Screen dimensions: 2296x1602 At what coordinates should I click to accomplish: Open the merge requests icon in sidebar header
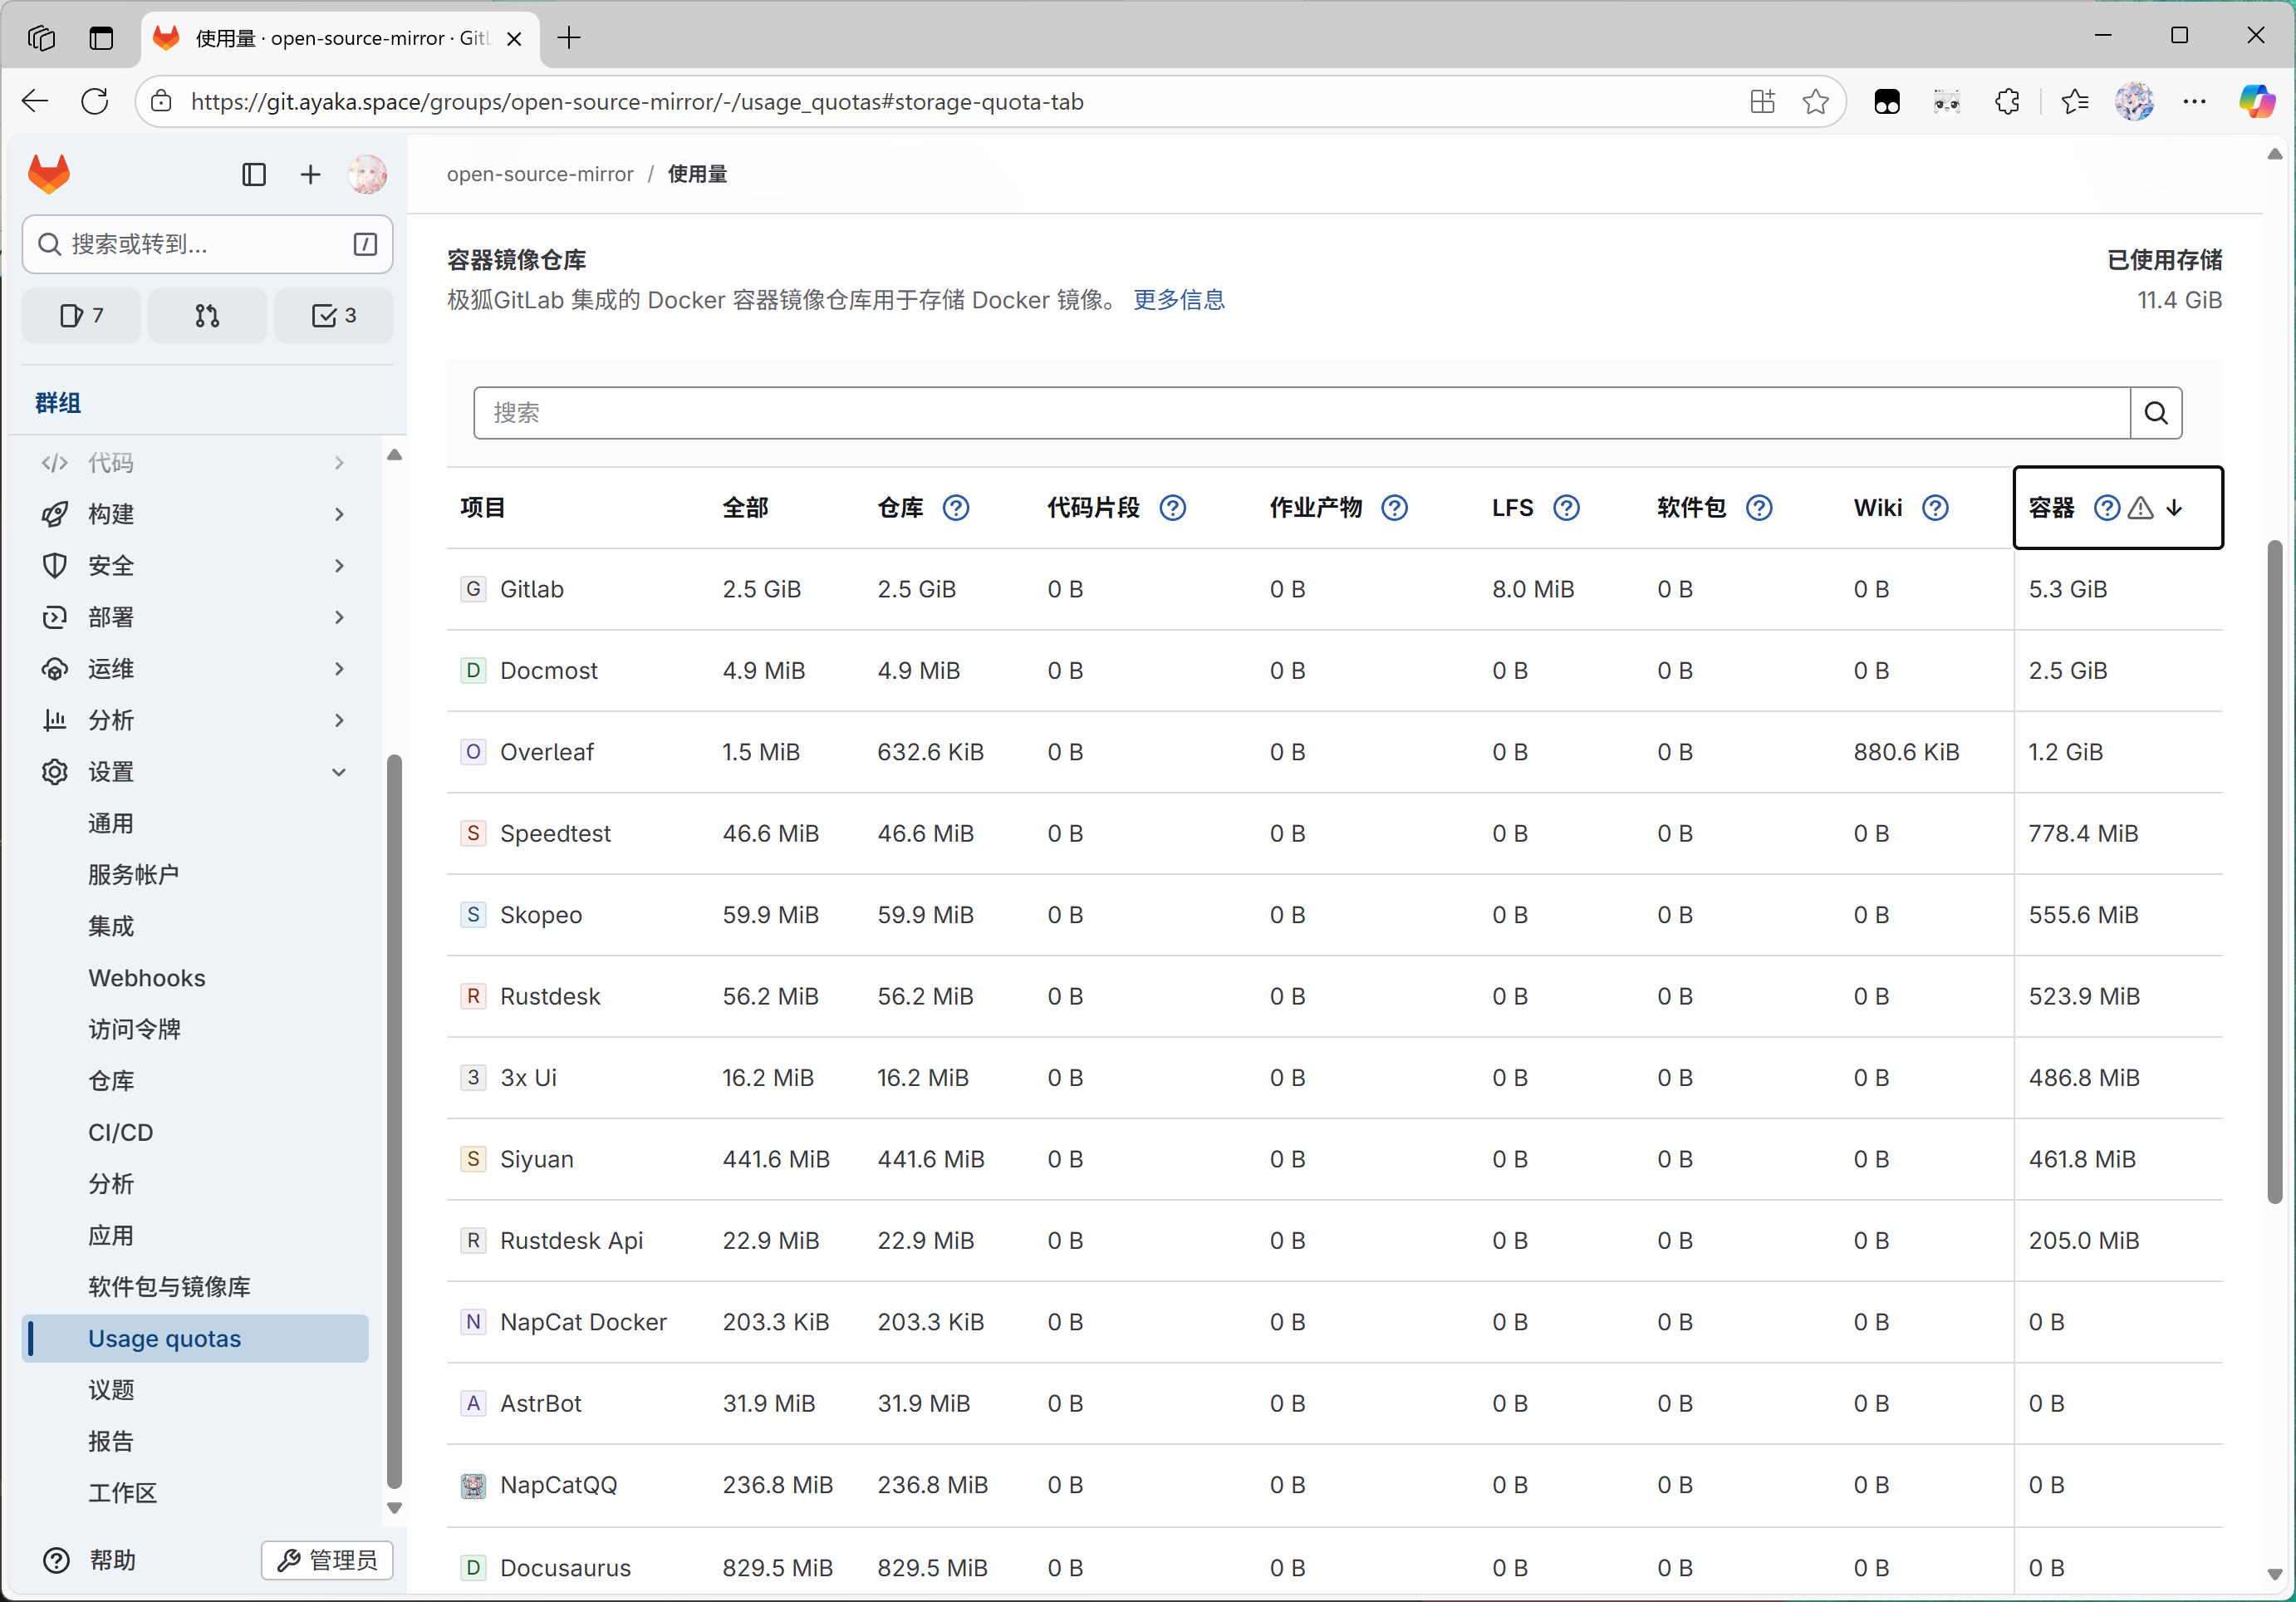tap(207, 315)
